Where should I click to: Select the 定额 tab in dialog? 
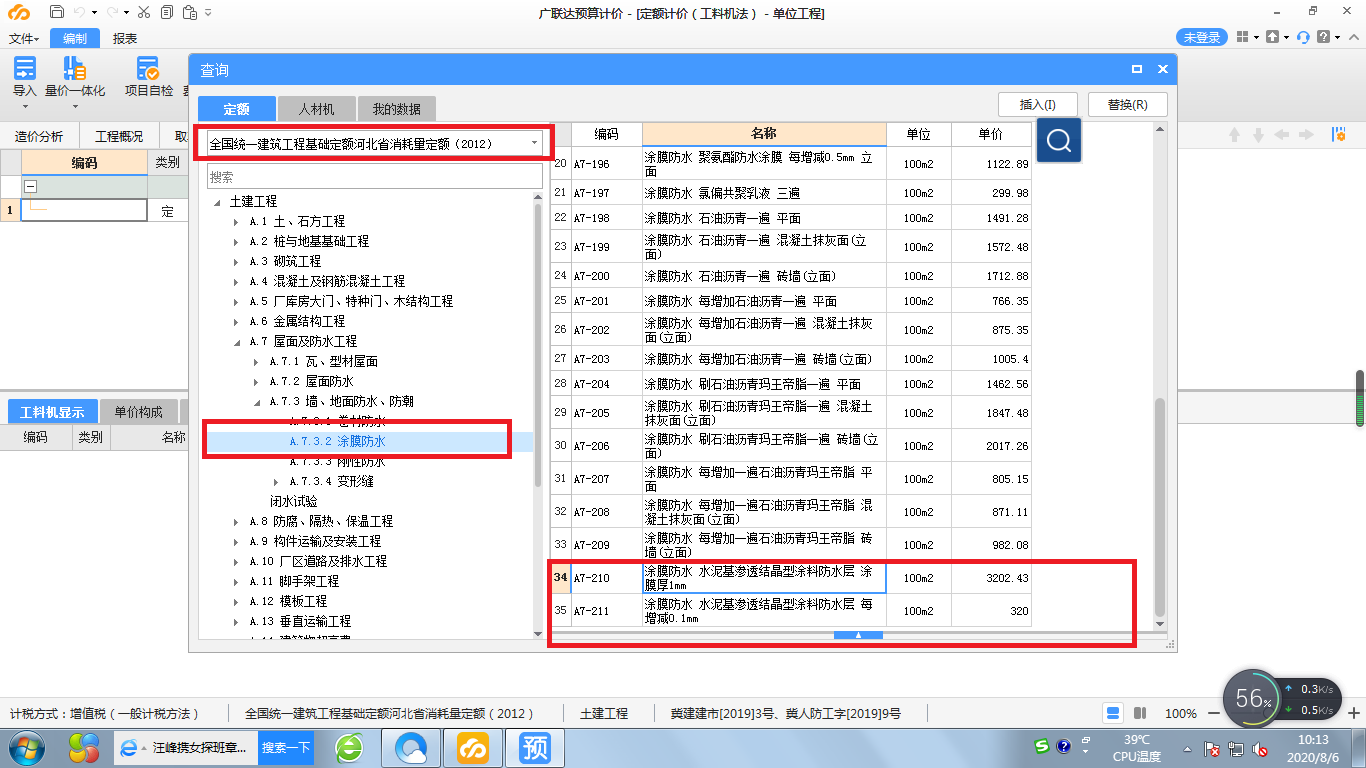click(236, 109)
